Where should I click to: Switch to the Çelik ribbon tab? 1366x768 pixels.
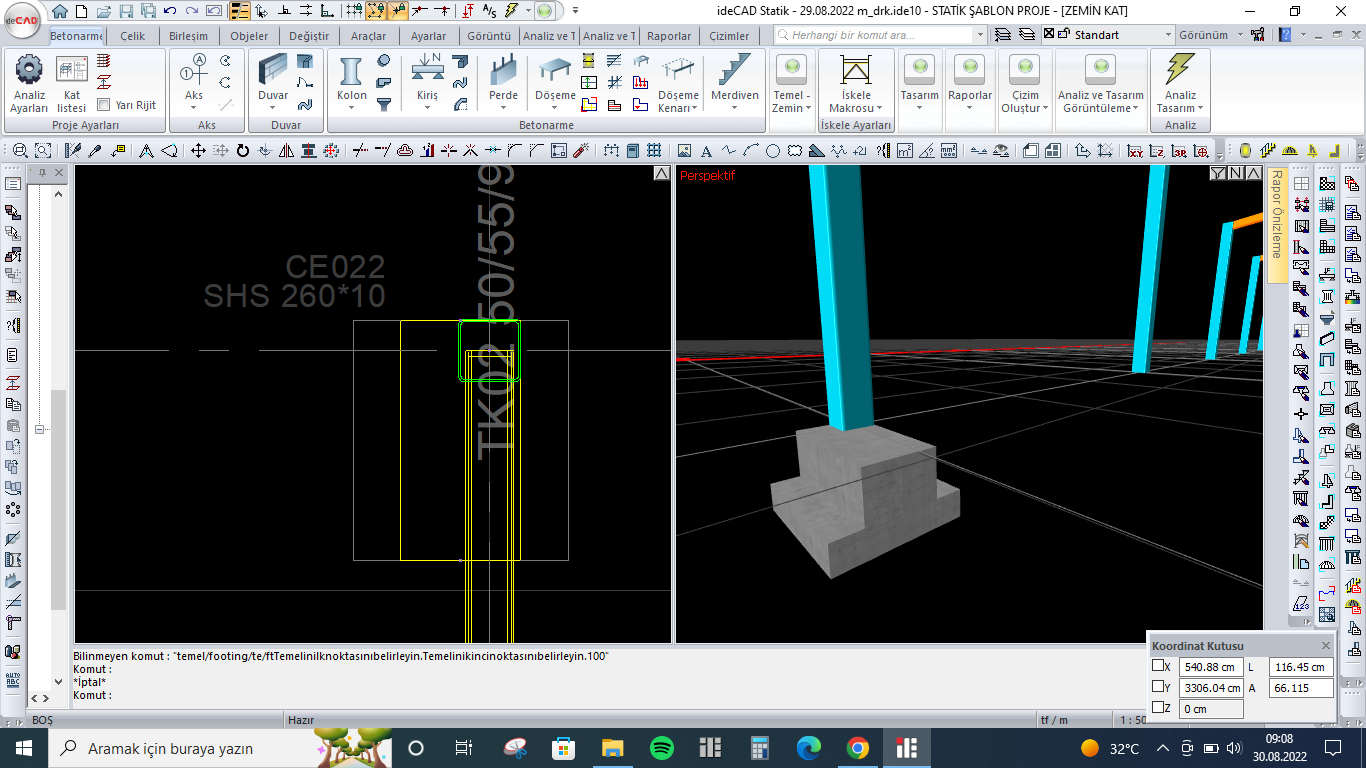(132, 36)
